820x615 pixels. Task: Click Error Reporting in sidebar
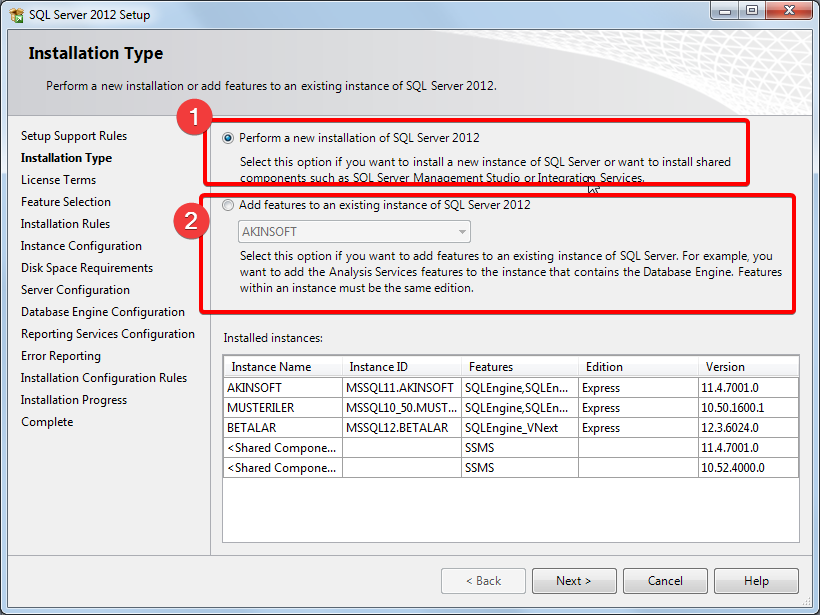tap(61, 356)
